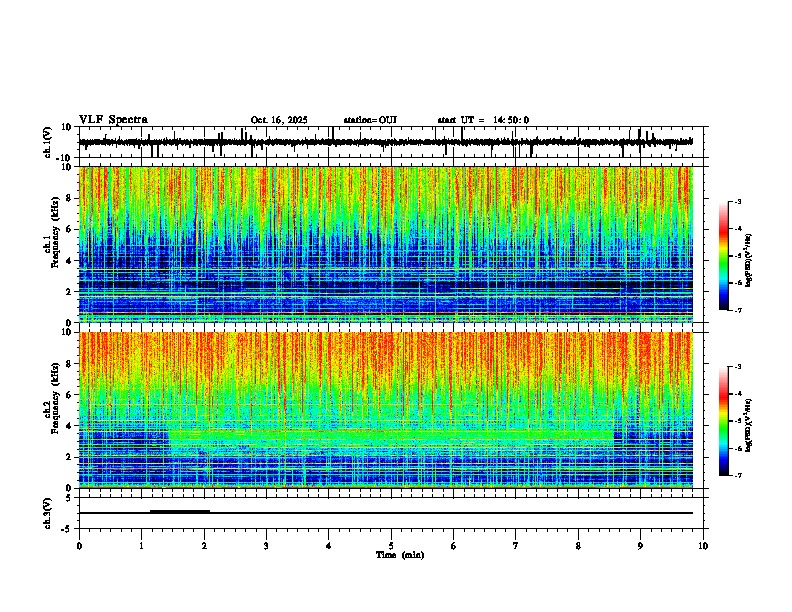
Task: Click tick label "7" on the Time axis
Action: [x=516, y=546]
